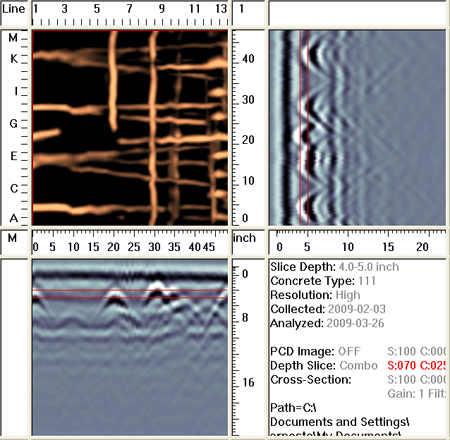Click the 8 mark on the depth scale
This screenshot has width=450, height=440.
[245, 318]
